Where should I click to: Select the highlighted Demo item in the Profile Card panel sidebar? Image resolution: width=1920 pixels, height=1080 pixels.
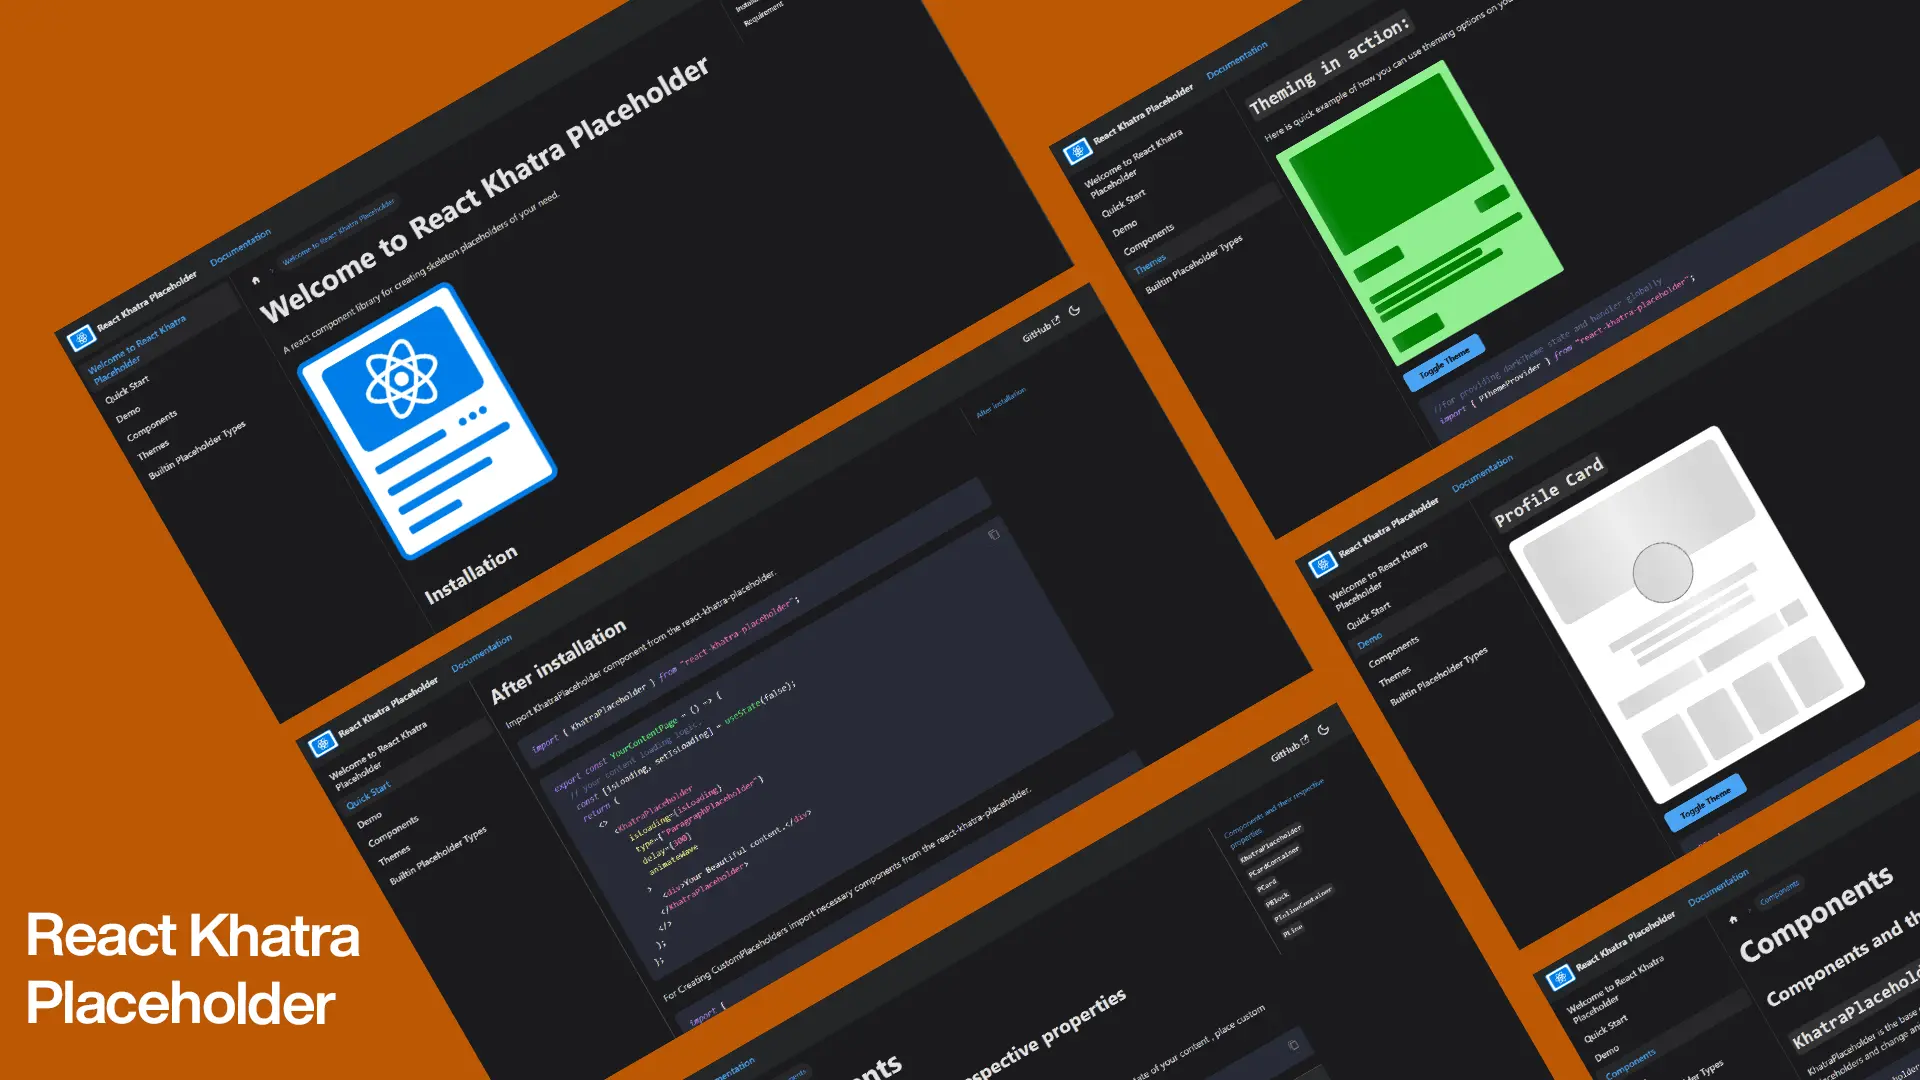tap(1370, 639)
